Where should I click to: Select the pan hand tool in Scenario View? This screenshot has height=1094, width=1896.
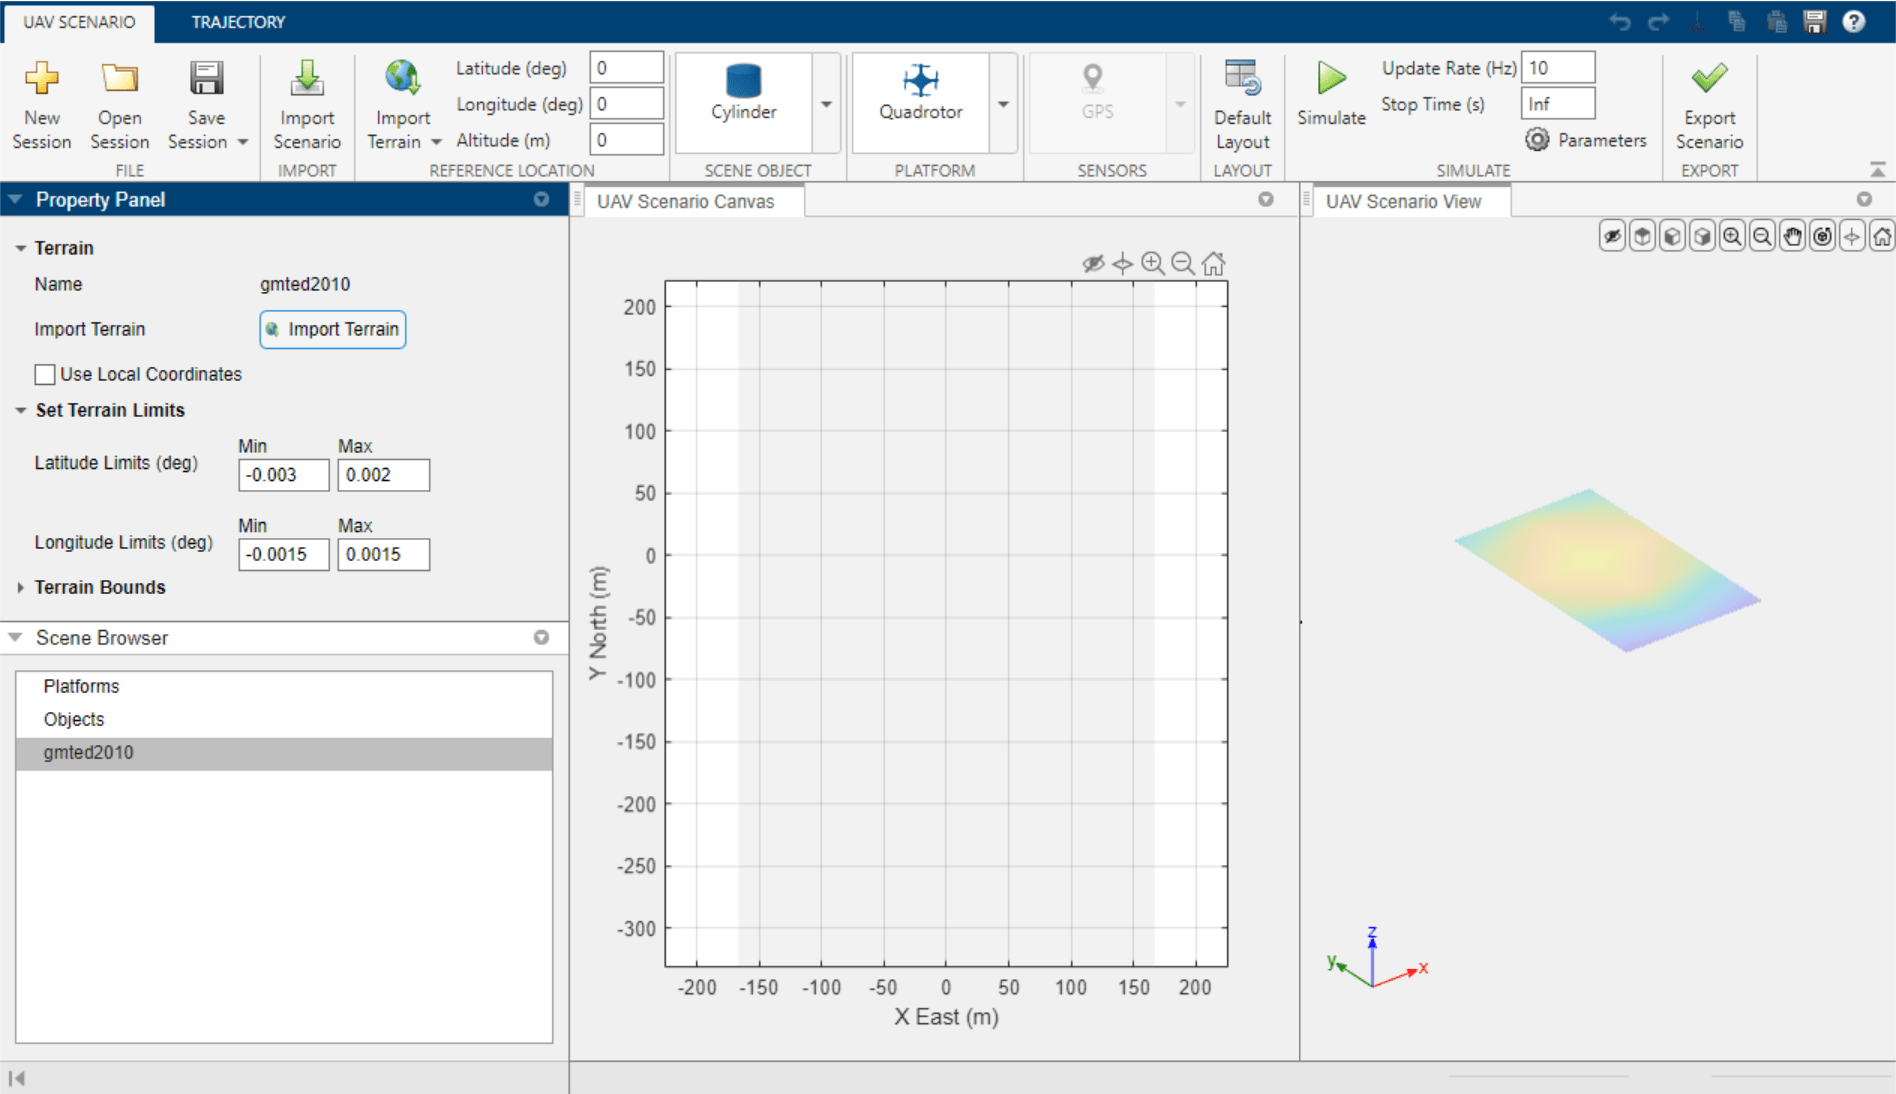coord(1792,236)
